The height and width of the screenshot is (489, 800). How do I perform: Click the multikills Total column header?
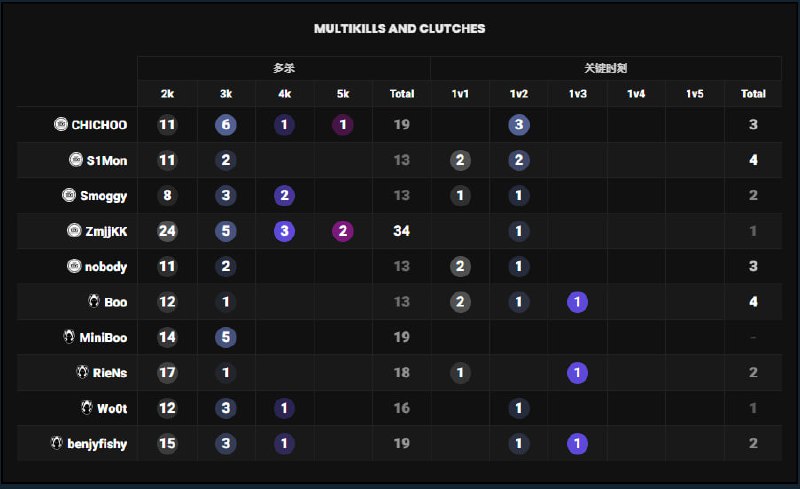tap(402, 94)
